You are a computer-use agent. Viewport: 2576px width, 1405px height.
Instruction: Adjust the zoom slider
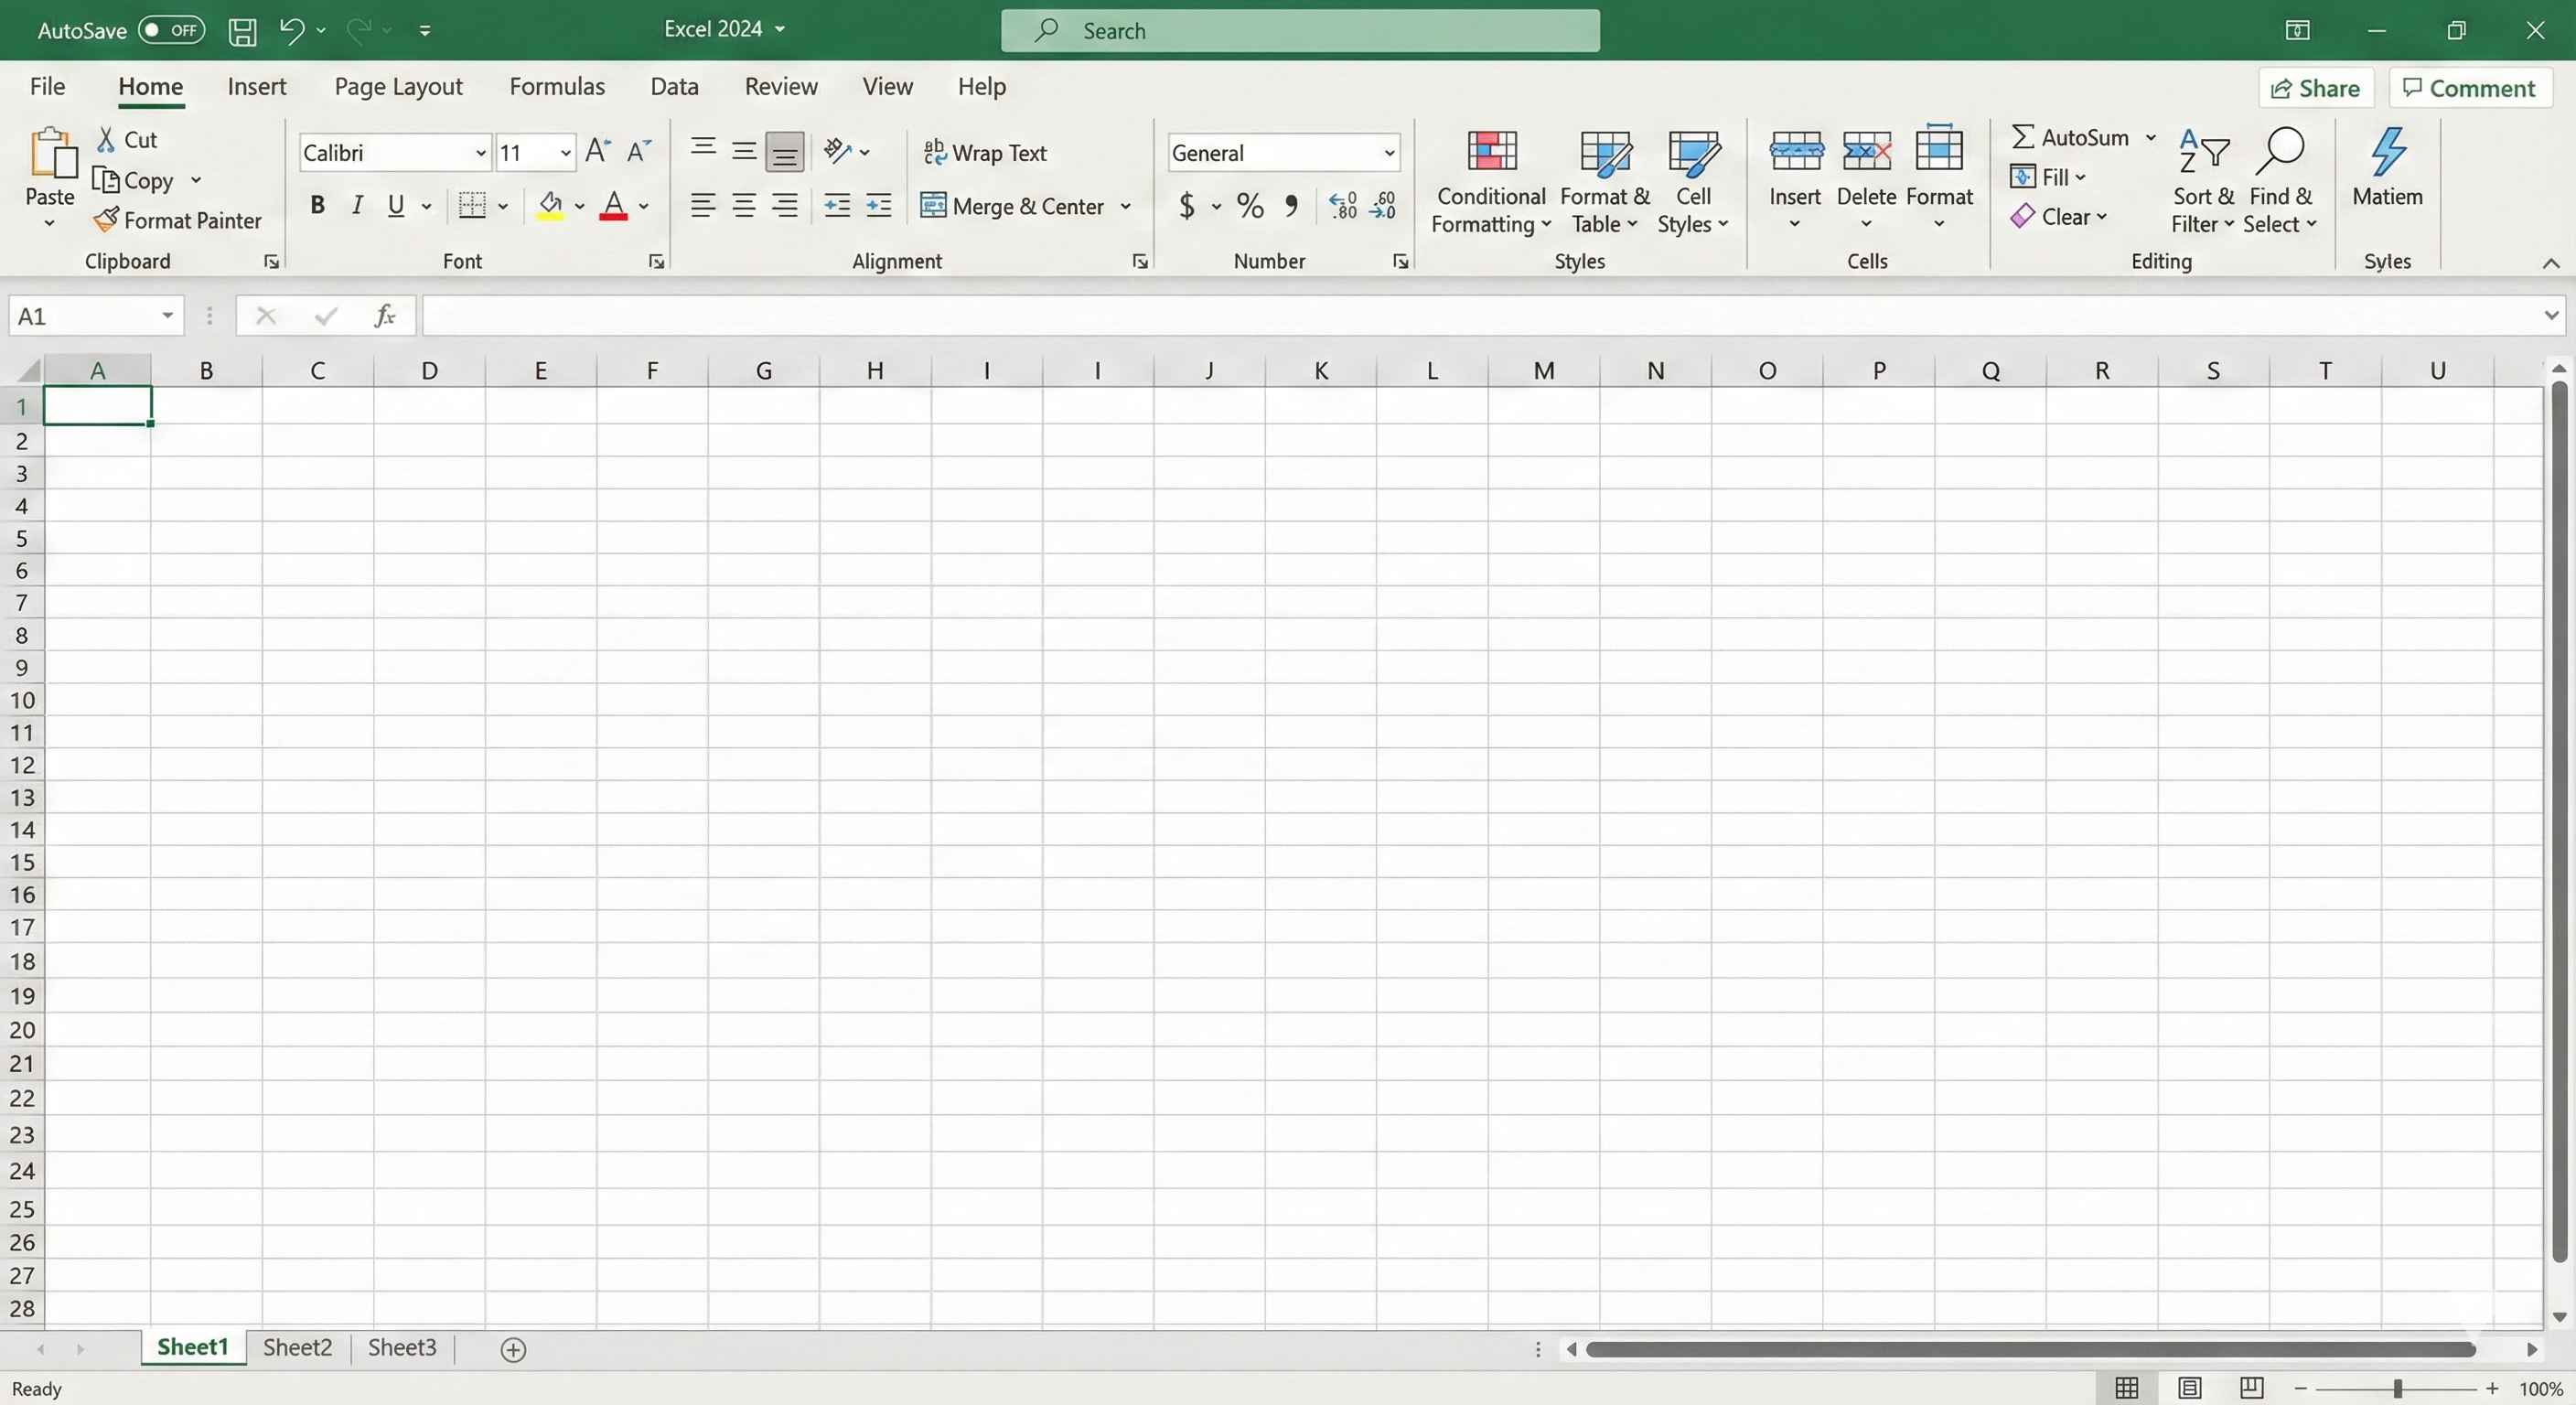click(x=2397, y=1388)
